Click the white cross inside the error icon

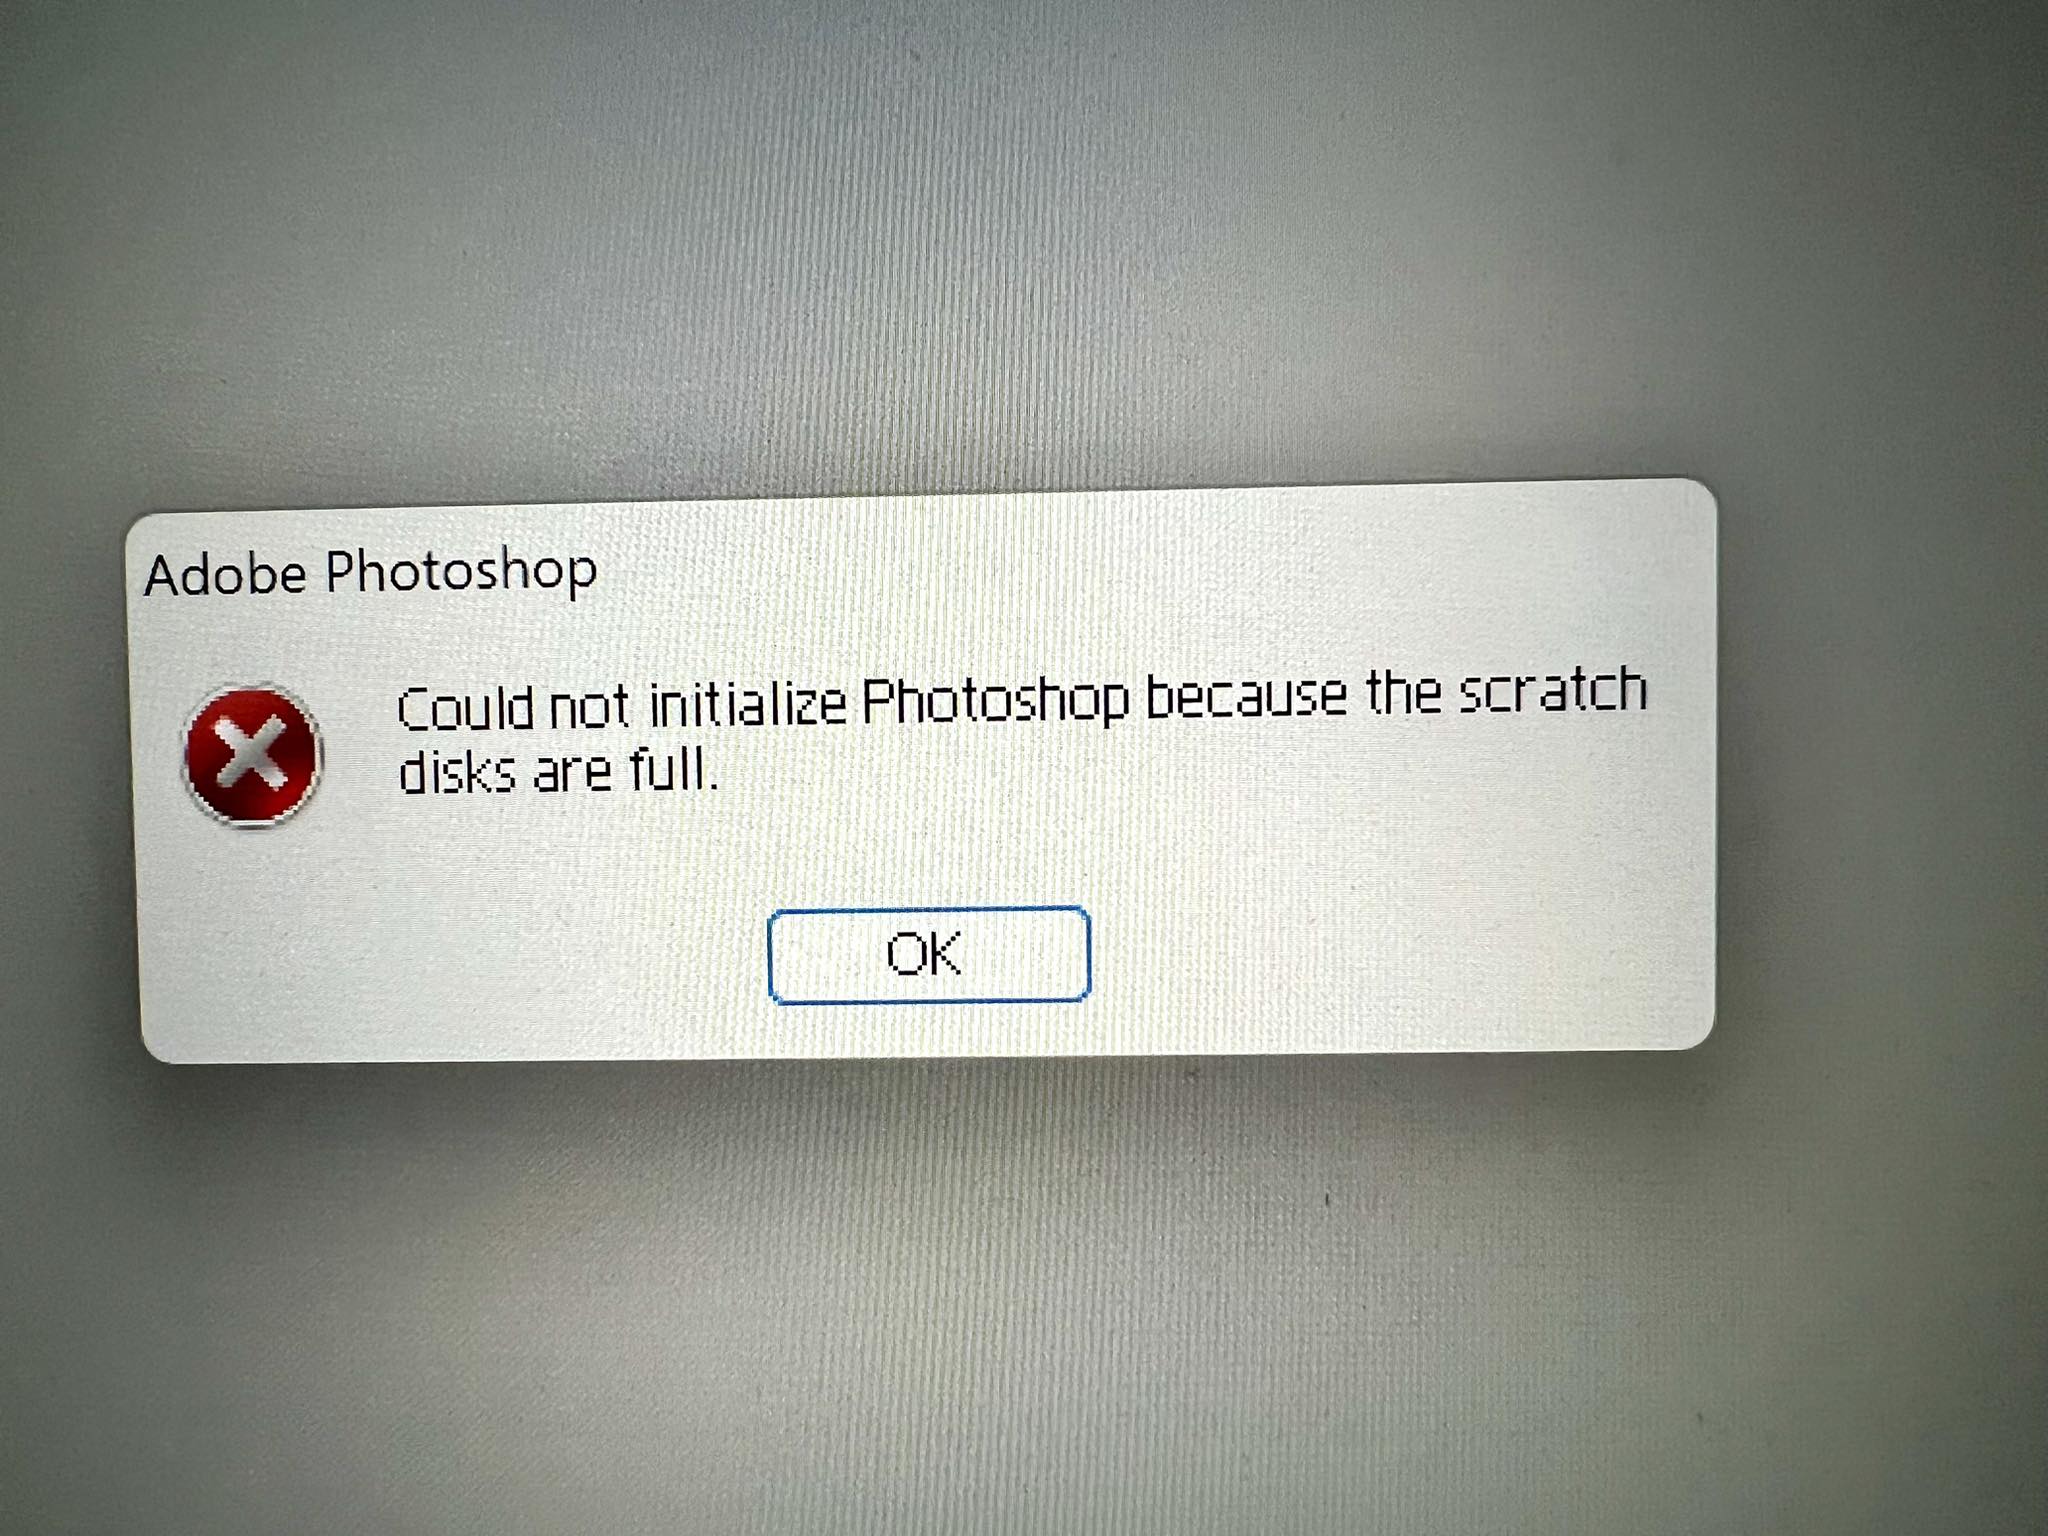[x=252, y=753]
